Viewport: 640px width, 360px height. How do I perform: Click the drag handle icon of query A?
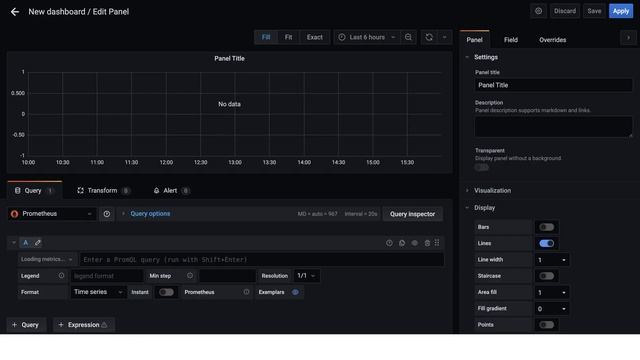[x=437, y=242]
